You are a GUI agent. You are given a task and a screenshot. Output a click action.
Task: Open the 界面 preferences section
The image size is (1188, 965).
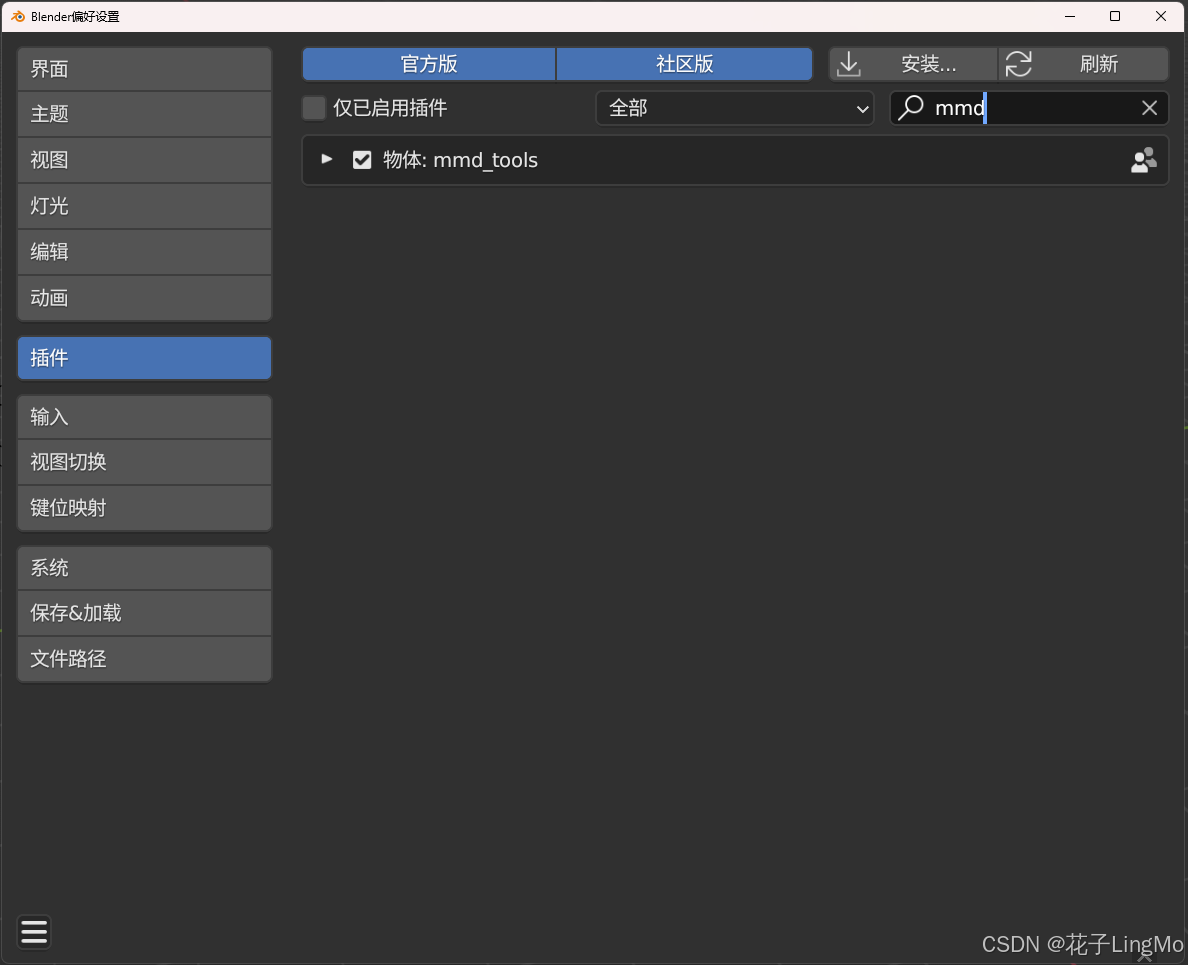145,69
